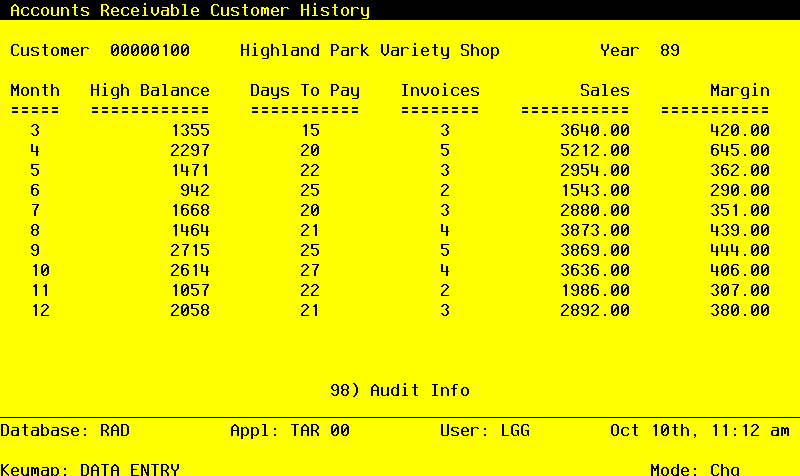Click month 12 in the Month column
800x476 pixels.
[x=40, y=310]
